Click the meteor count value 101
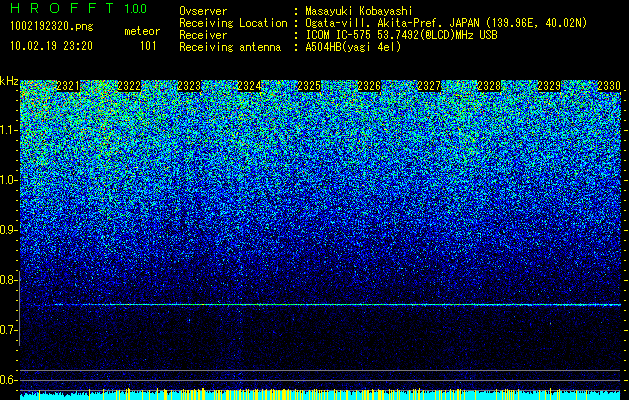This screenshot has width=629, height=400. [x=148, y=46]
